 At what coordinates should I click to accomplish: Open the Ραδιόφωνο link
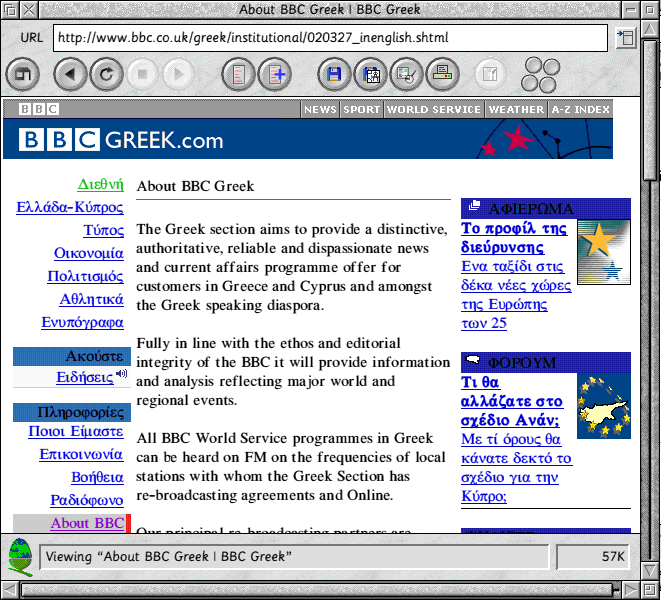coord(87,500)
